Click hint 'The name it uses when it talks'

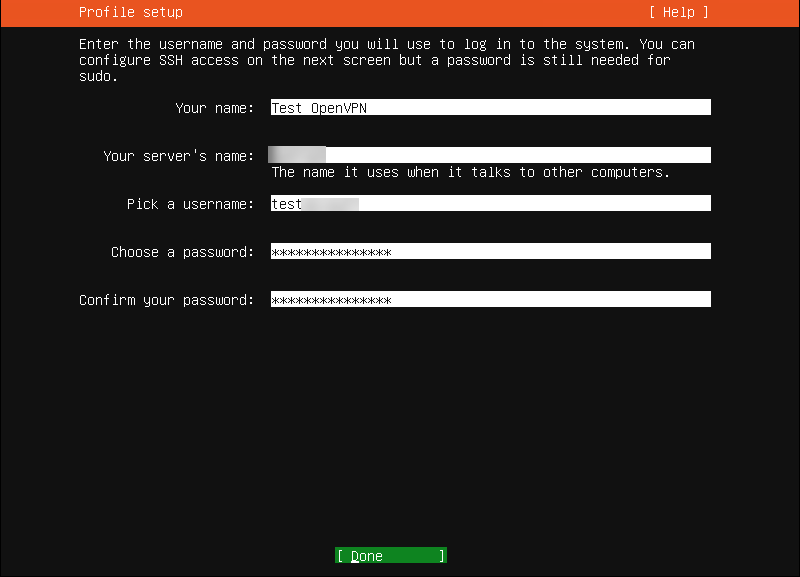(470, 172)
